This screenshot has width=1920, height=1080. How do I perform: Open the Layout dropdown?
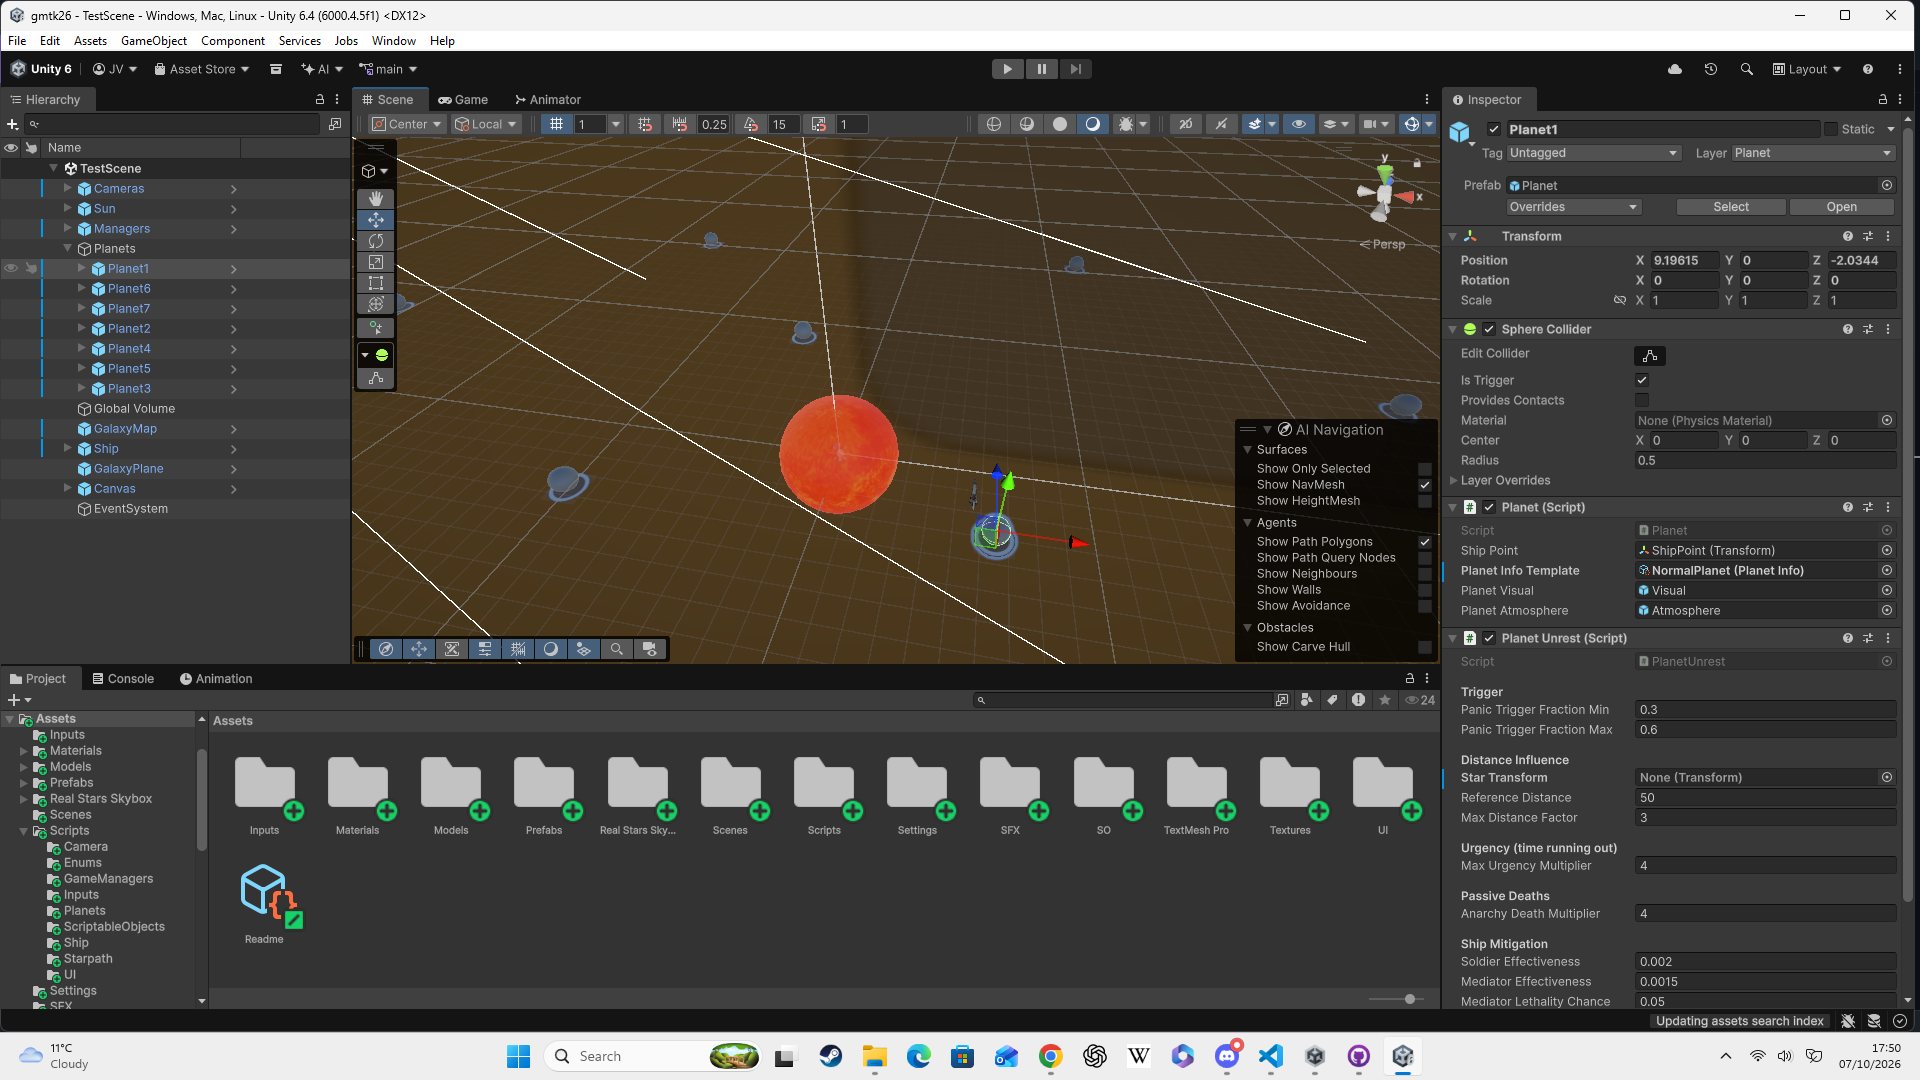tap(1807, 69)
